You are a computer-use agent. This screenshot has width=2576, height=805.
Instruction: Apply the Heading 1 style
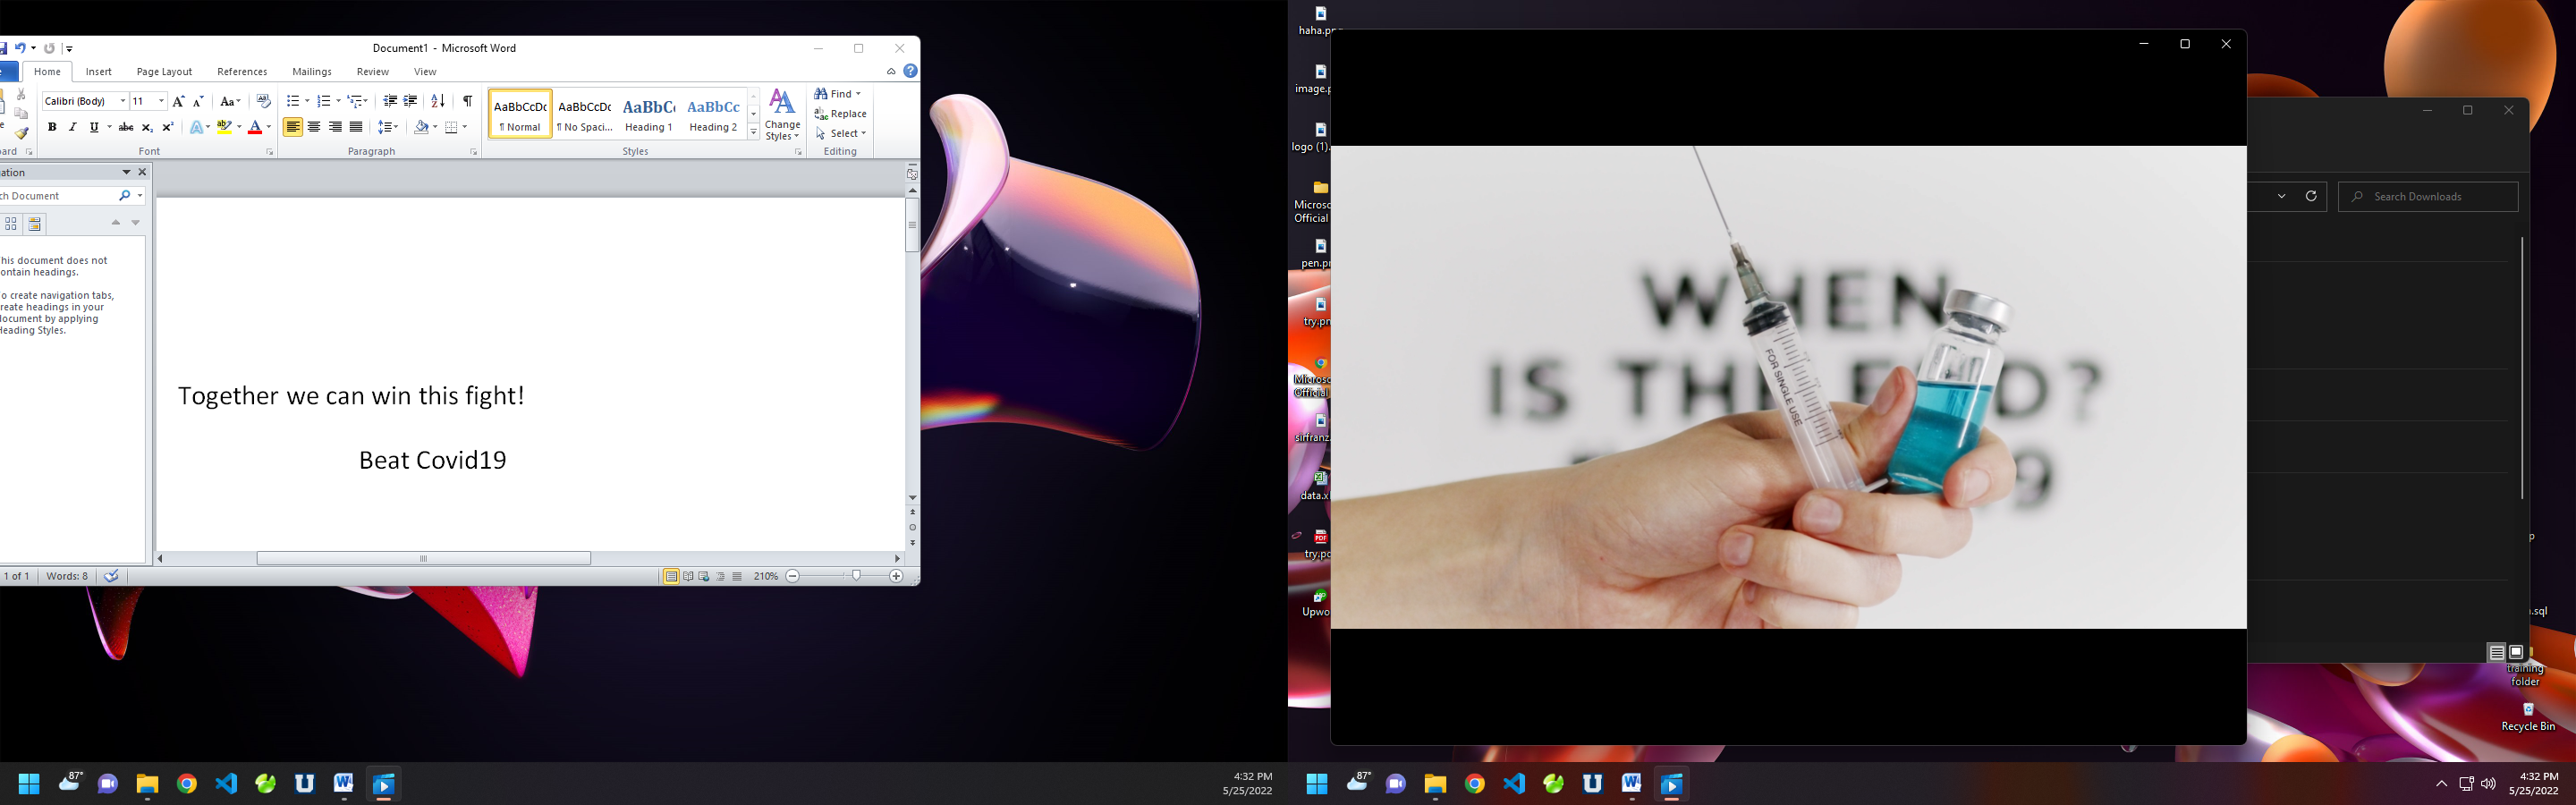649,114
